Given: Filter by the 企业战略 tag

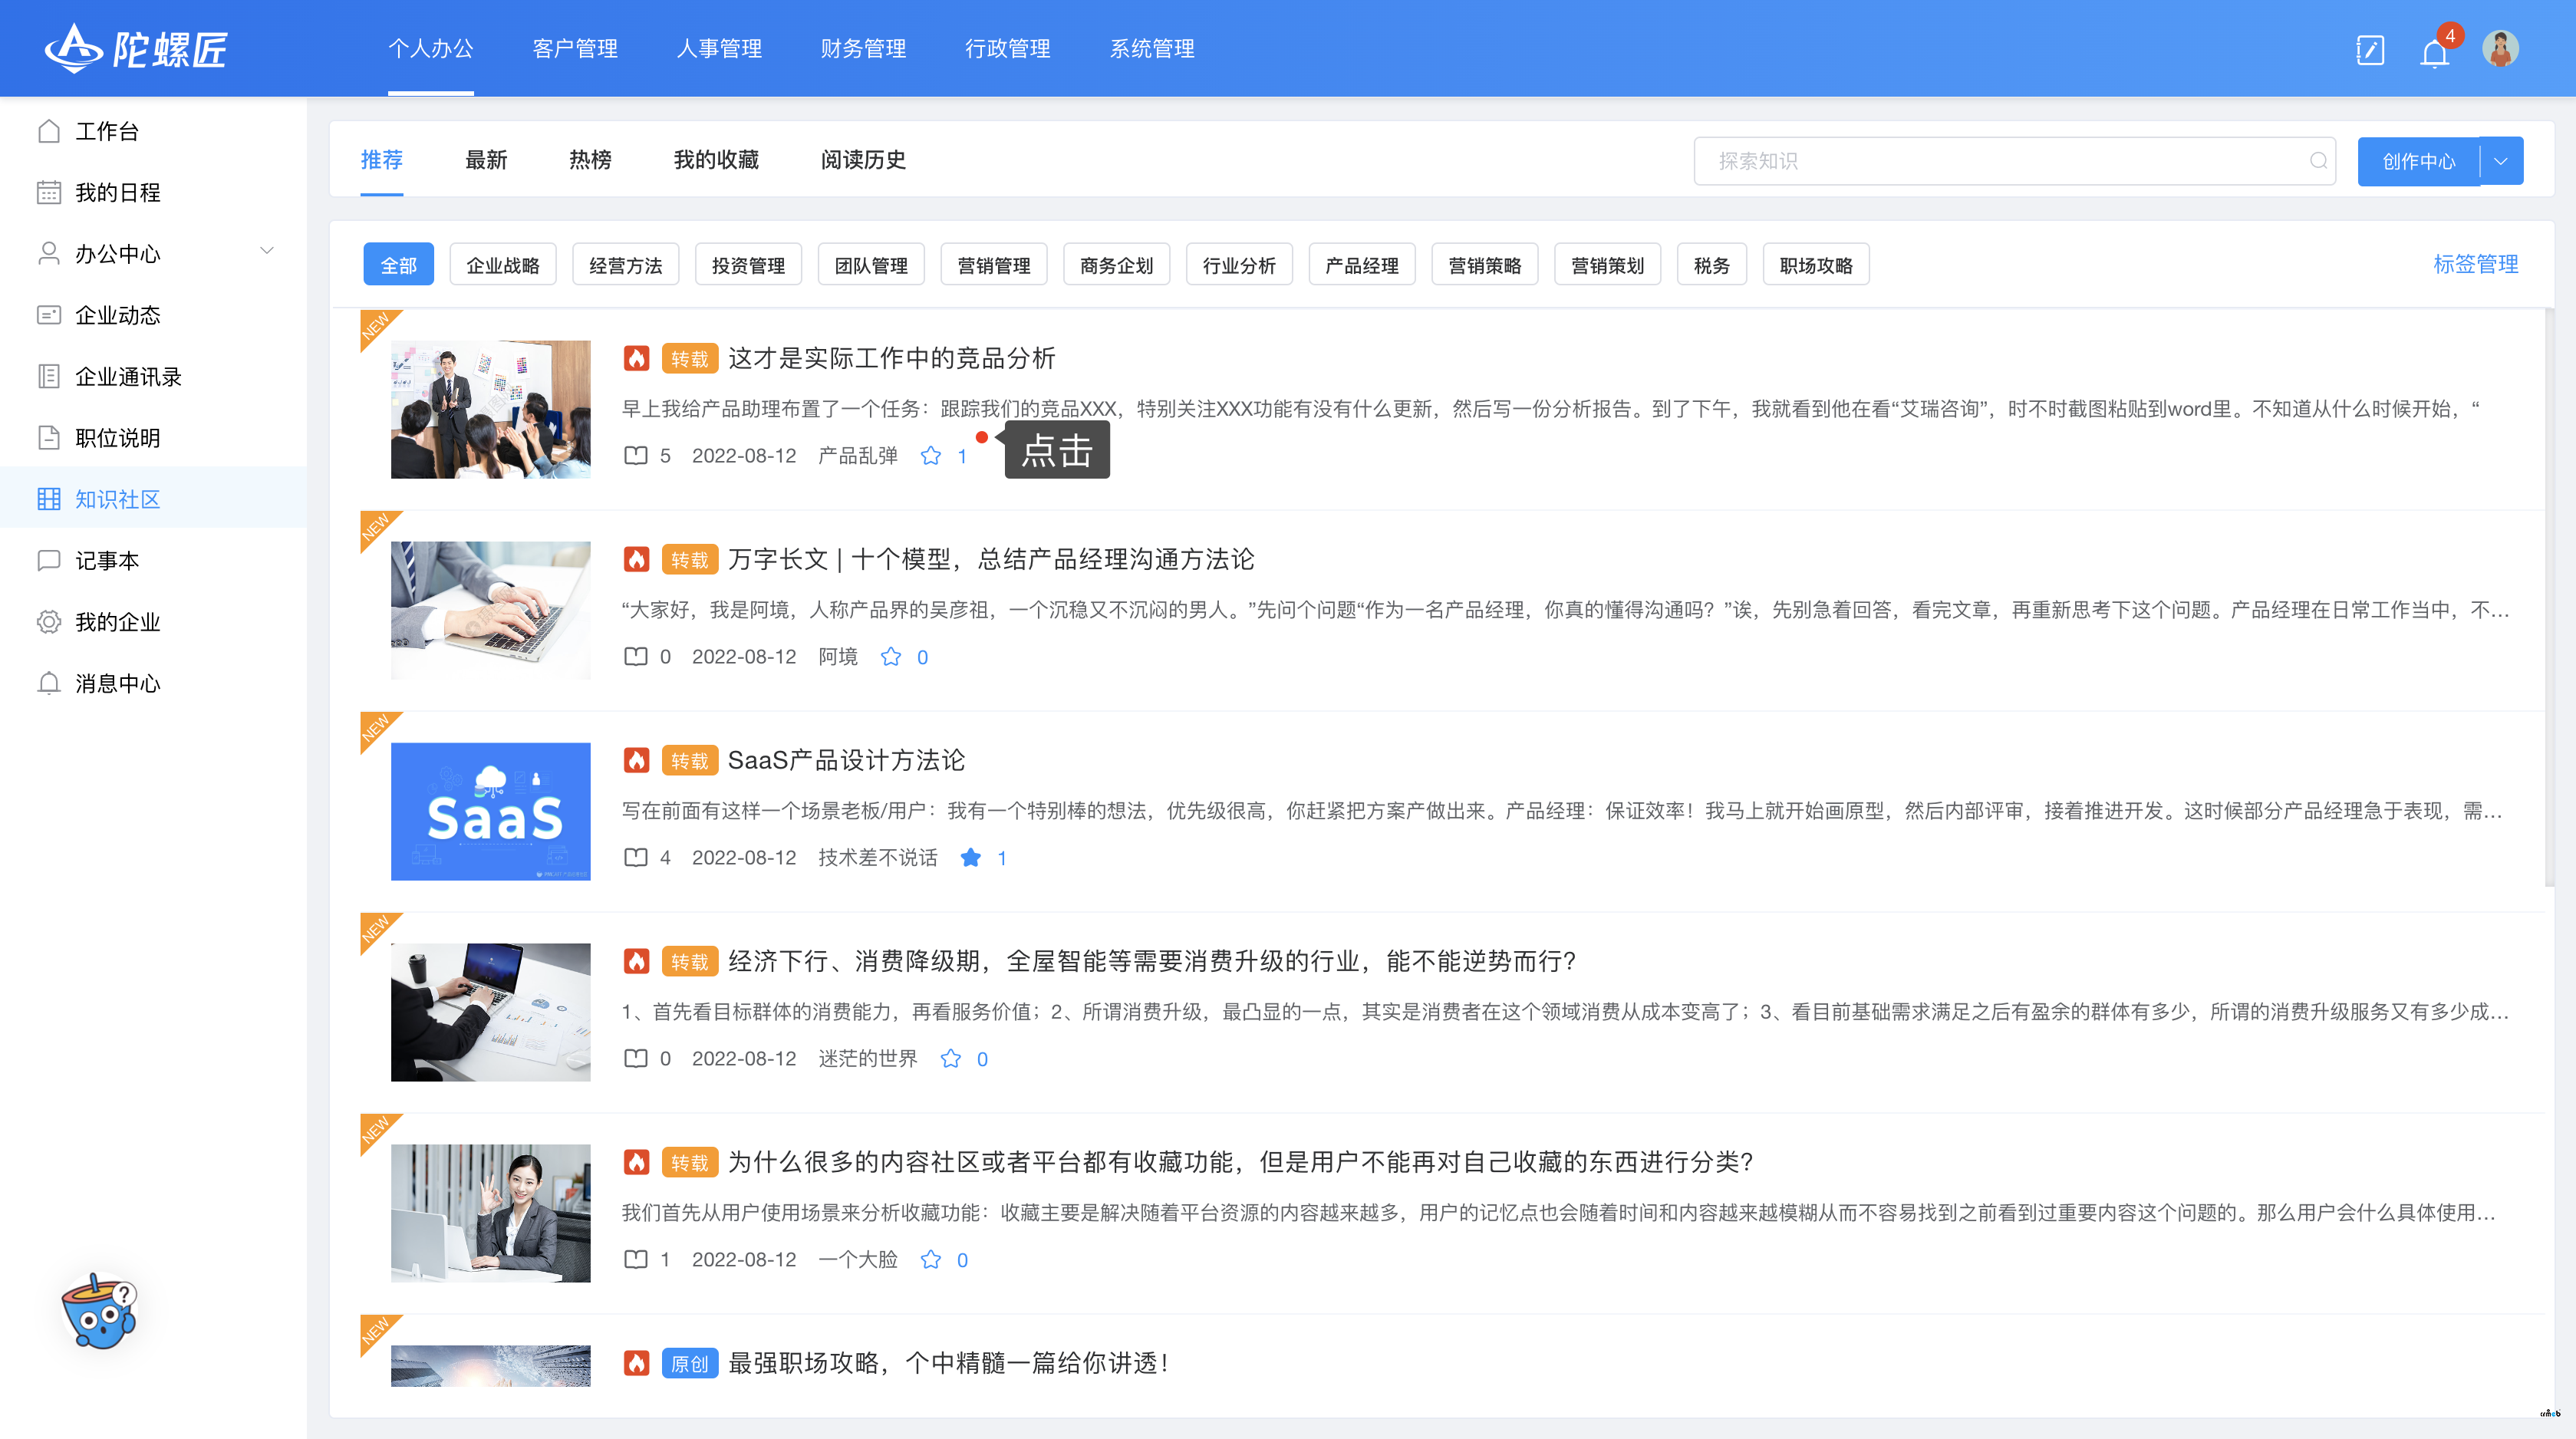Looking at the screenshot, I should coord(502,265).
